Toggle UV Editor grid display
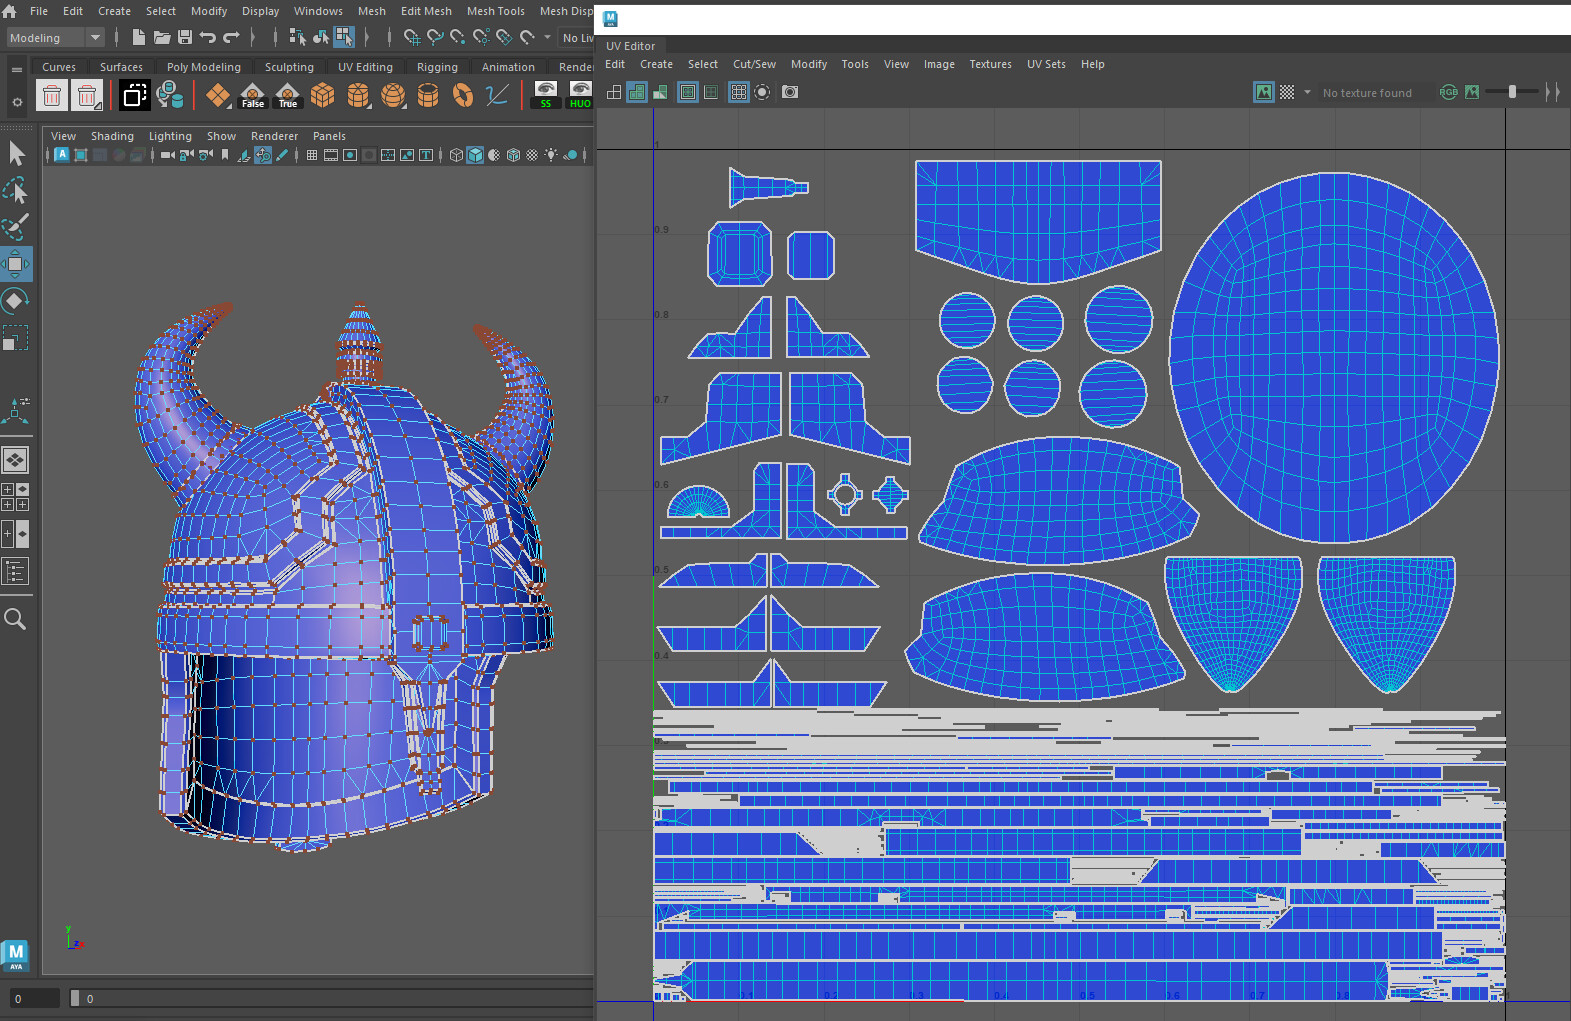Viewport: 1571px width, 1021px height. [739, 92]
